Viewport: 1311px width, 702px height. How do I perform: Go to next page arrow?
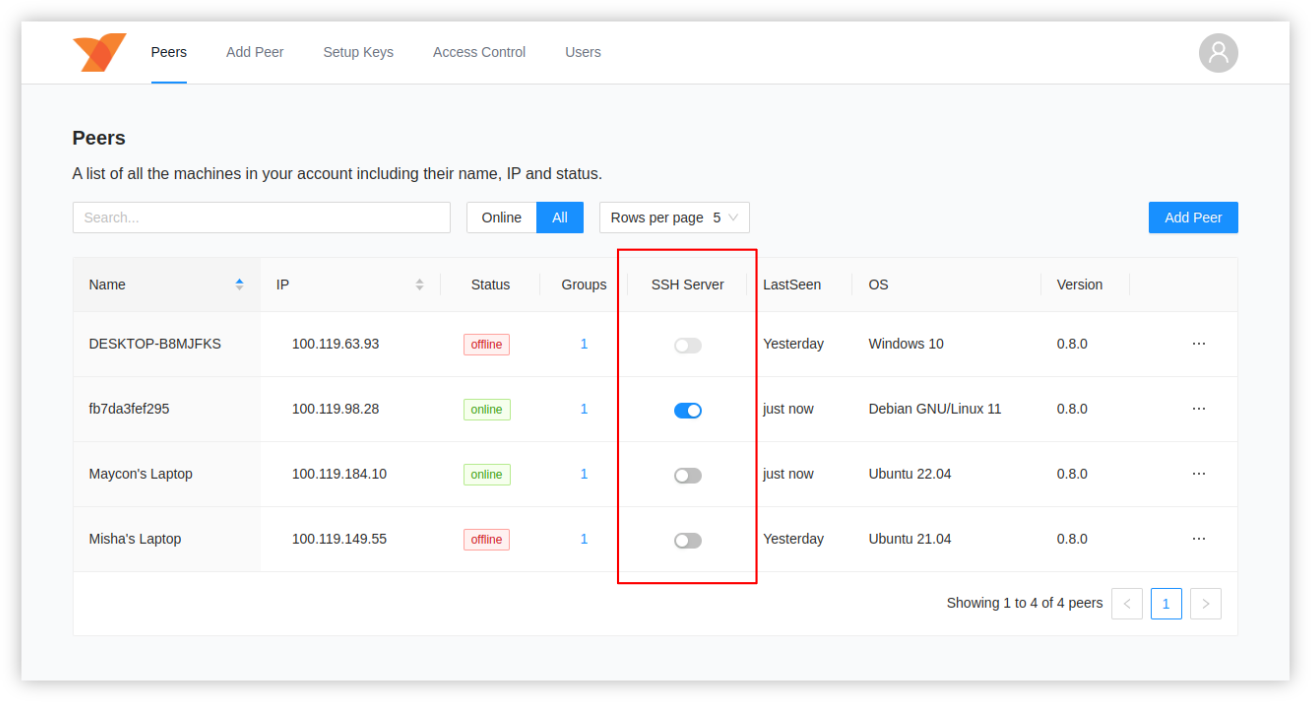[x=1205, y=604]
